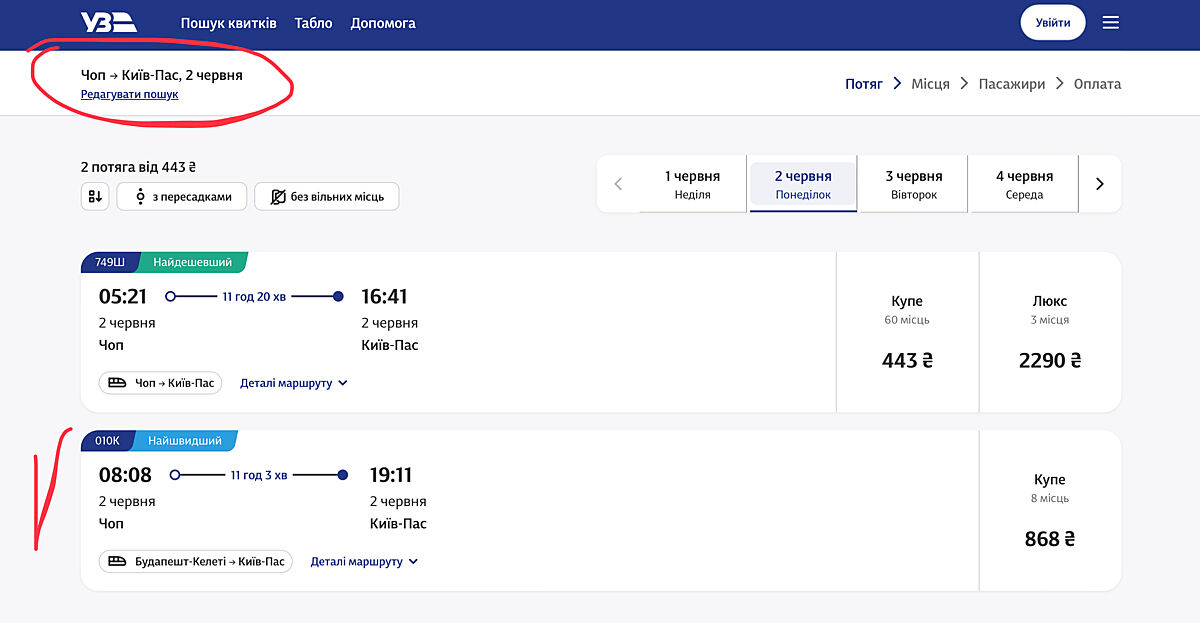Click 'Редагувати пошук' link
The width and height of the screenshot is (1200, 623).
tap(129, 95)
